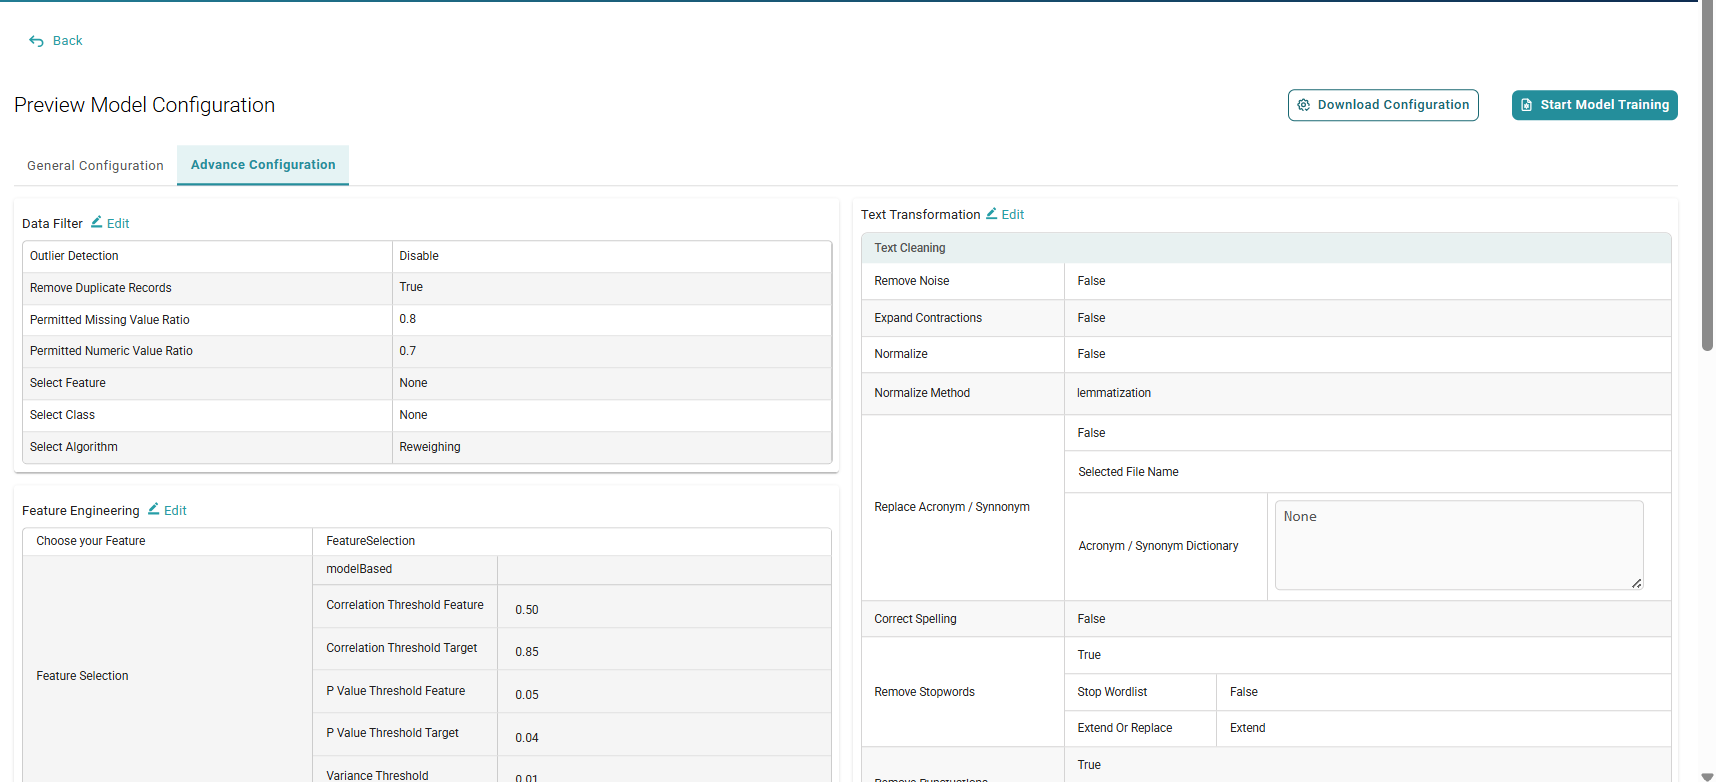Click the 'Variance Threshold' label
This screenshot has width=1716, height=782.
coord(377,776)
